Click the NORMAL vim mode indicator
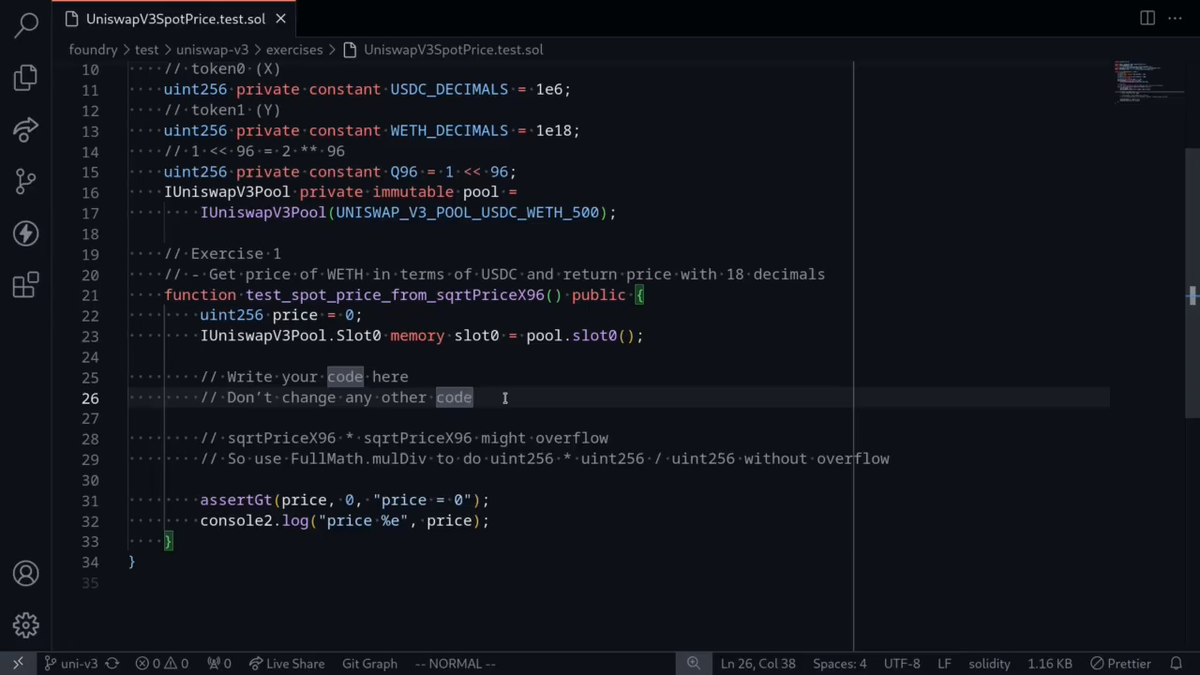The image size is (1200, 675). pyautogui.click(x=455, y=663)
